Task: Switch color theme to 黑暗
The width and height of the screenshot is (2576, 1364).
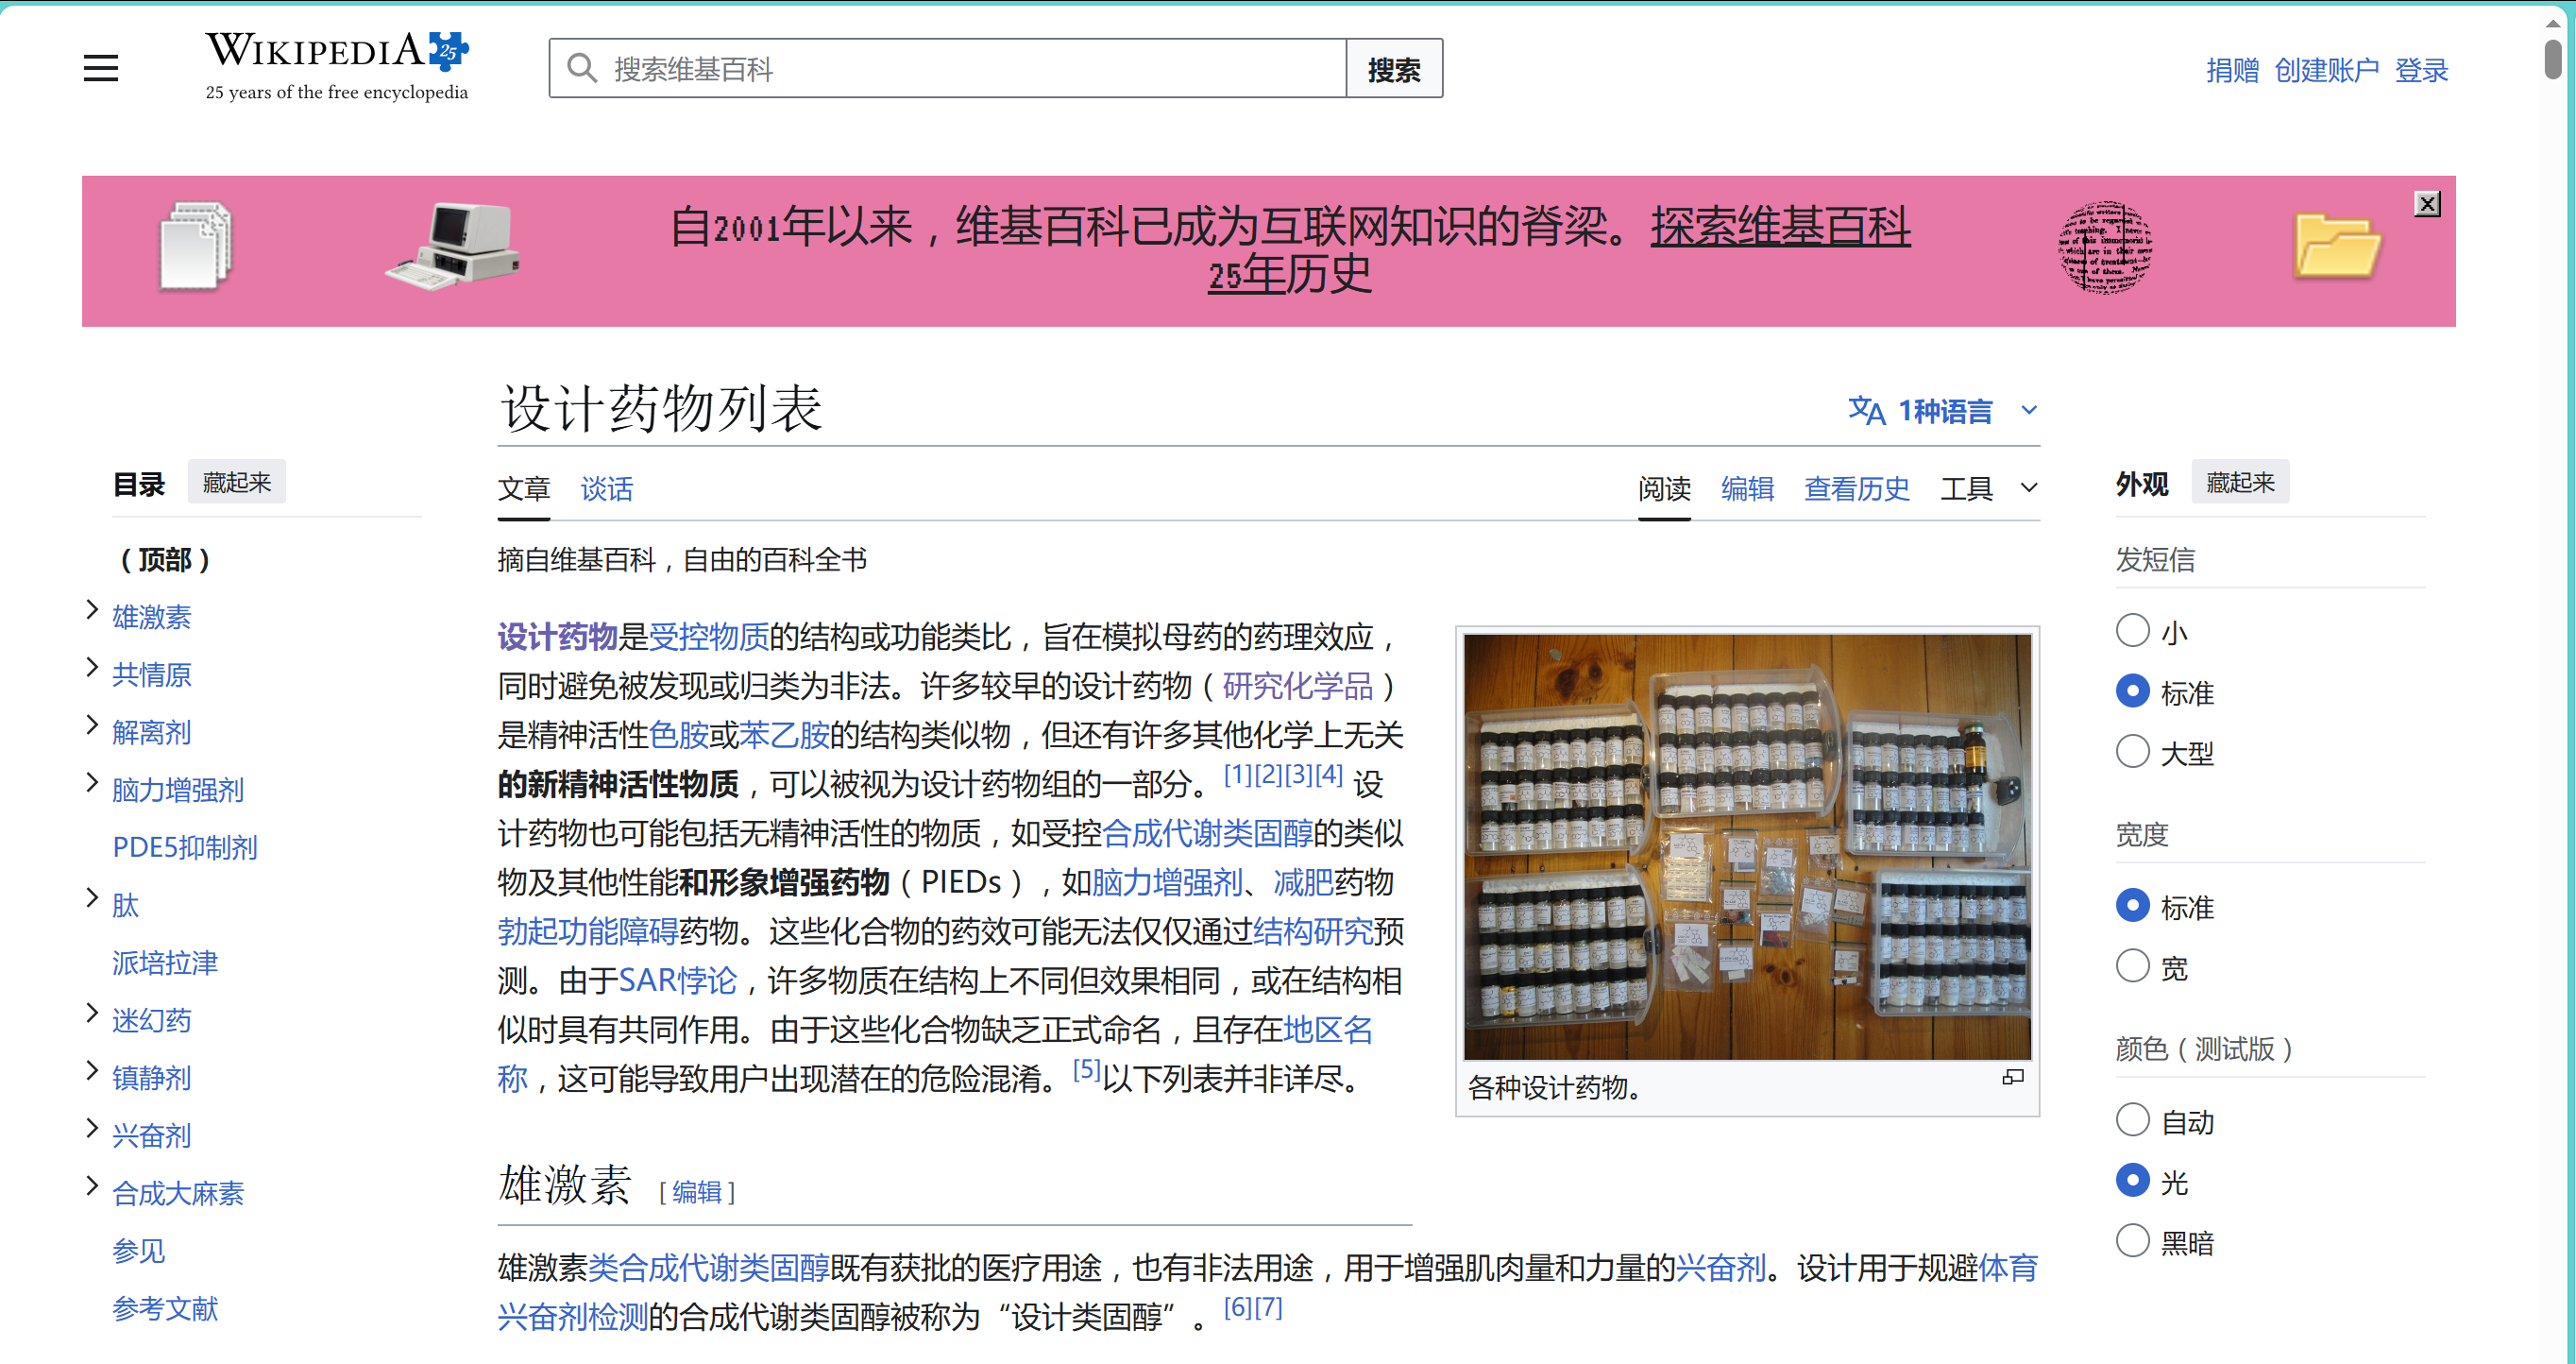Action: click(x=2132, y=1241)
